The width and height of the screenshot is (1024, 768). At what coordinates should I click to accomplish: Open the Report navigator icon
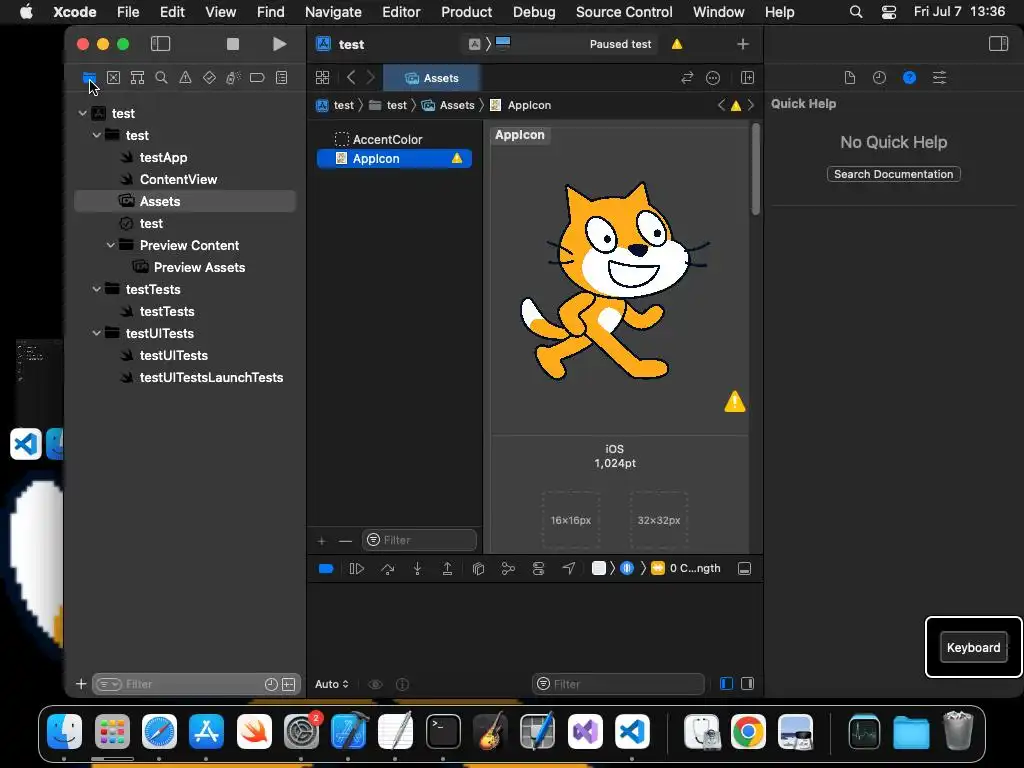pyautogui.click(x=281, y=78)
